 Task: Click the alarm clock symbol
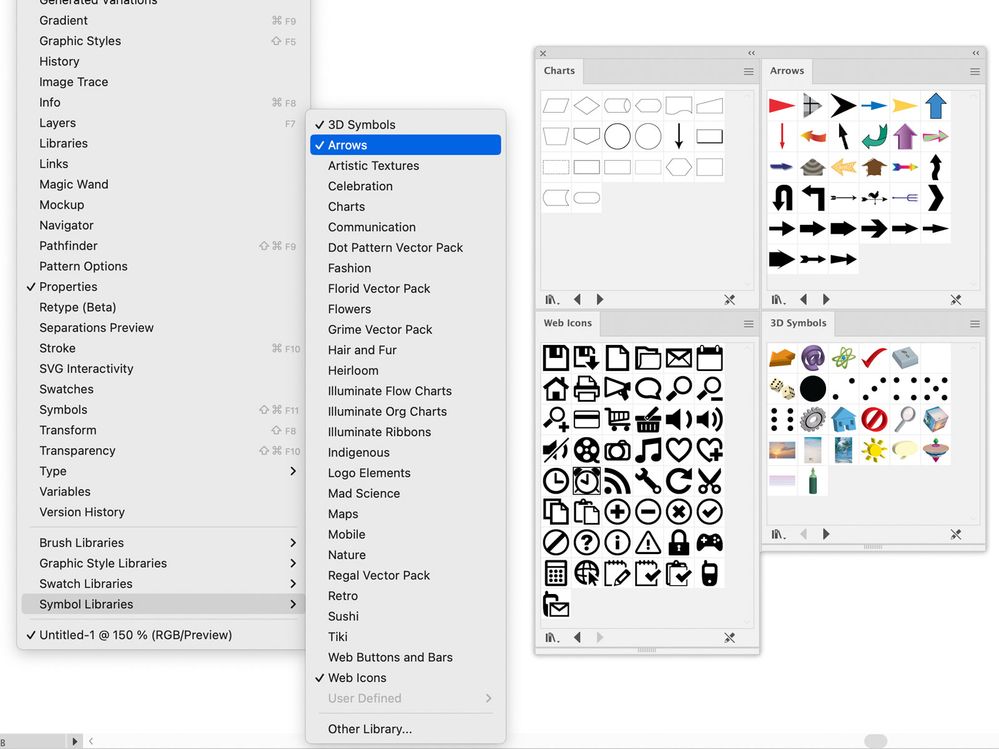586,479
